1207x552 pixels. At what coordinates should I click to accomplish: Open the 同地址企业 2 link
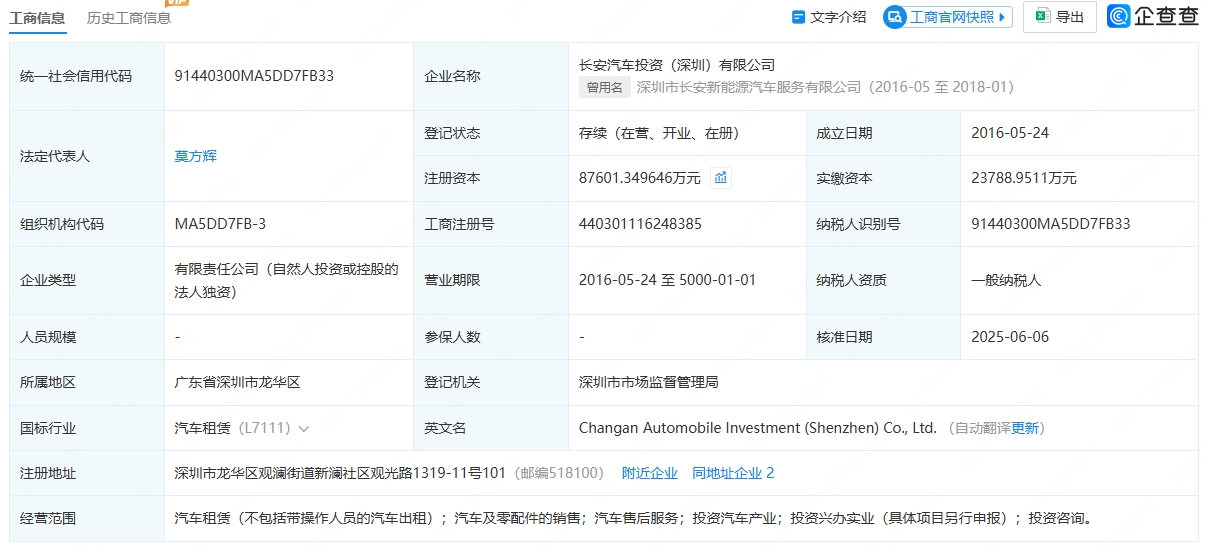point(733,473)
